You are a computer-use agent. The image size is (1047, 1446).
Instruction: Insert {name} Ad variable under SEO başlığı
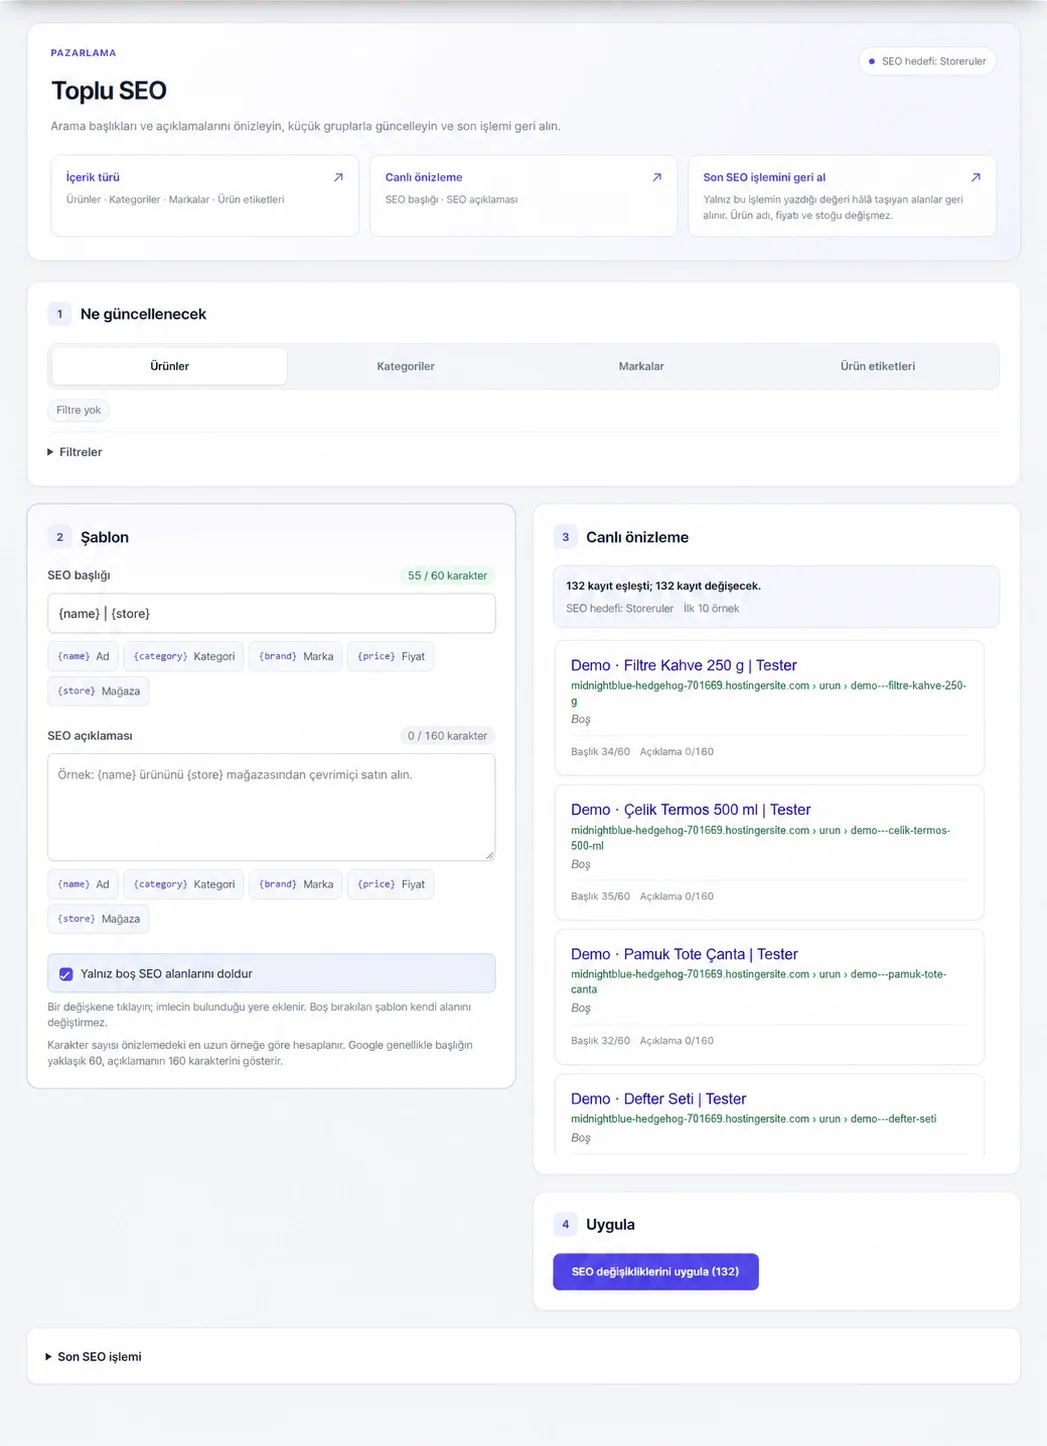(x=83, y=657)
